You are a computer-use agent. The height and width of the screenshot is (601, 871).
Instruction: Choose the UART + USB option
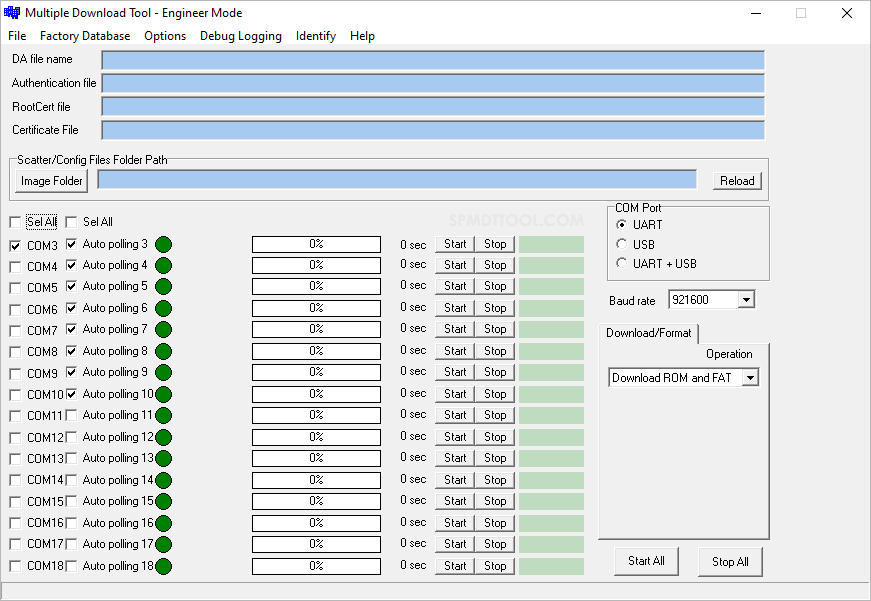click(x=622, y=263)
